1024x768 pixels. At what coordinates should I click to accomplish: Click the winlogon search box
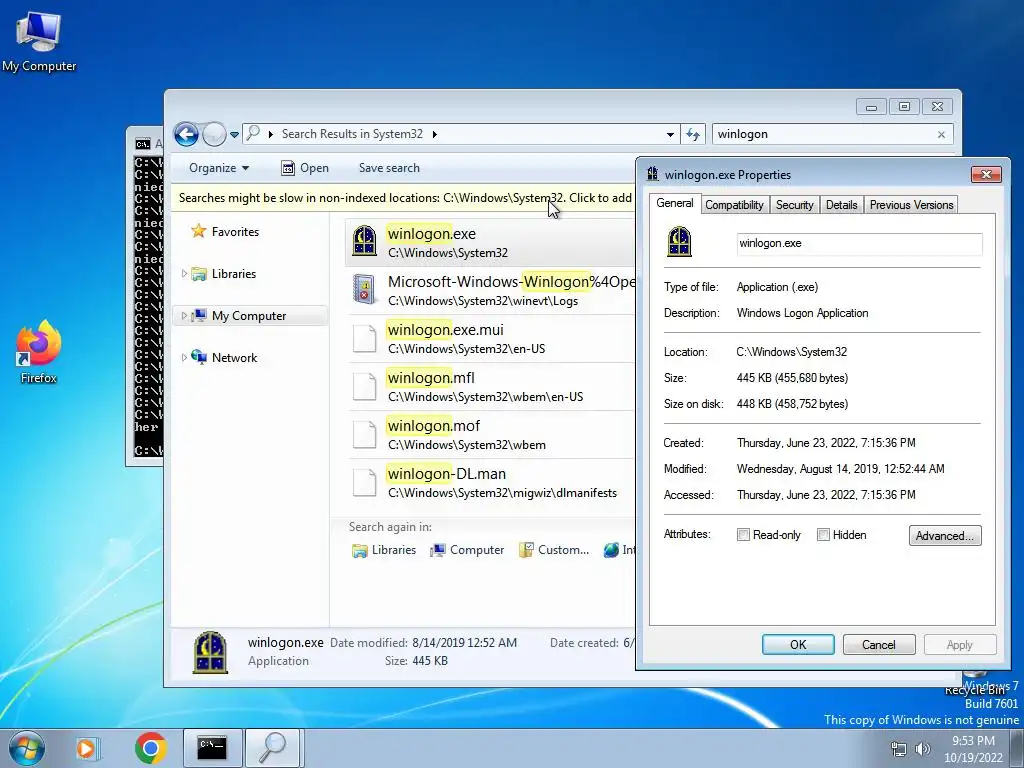tap(823, 135)
